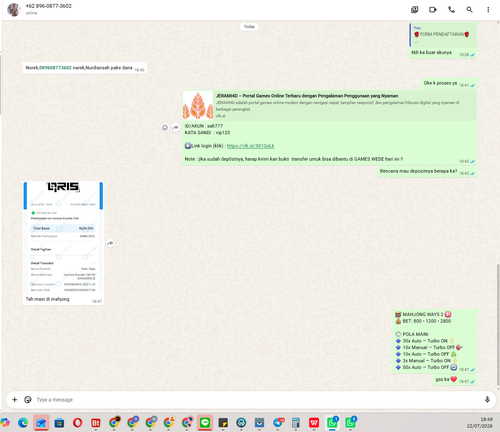Select the MAHJONG WAYS 2 message
Screen dimensions: 500x432
pyautogui.click(x=435, y=341)
